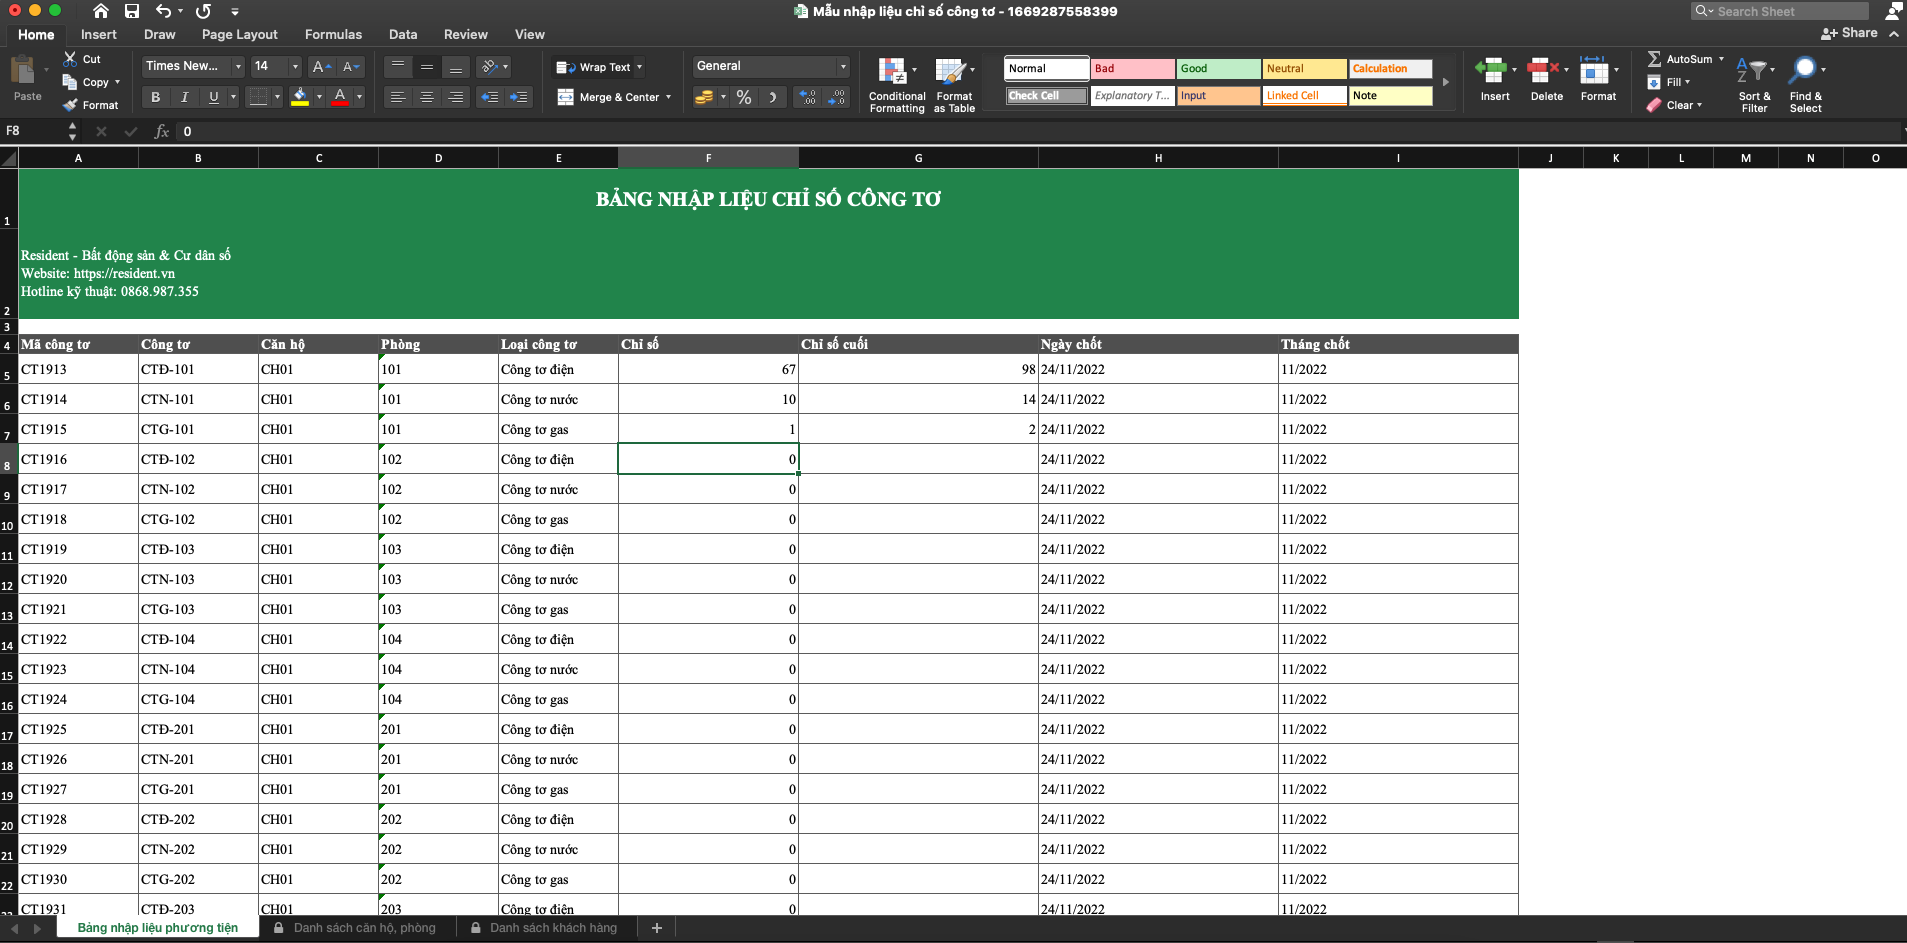Apply the Good cell style

(1217, 69)
